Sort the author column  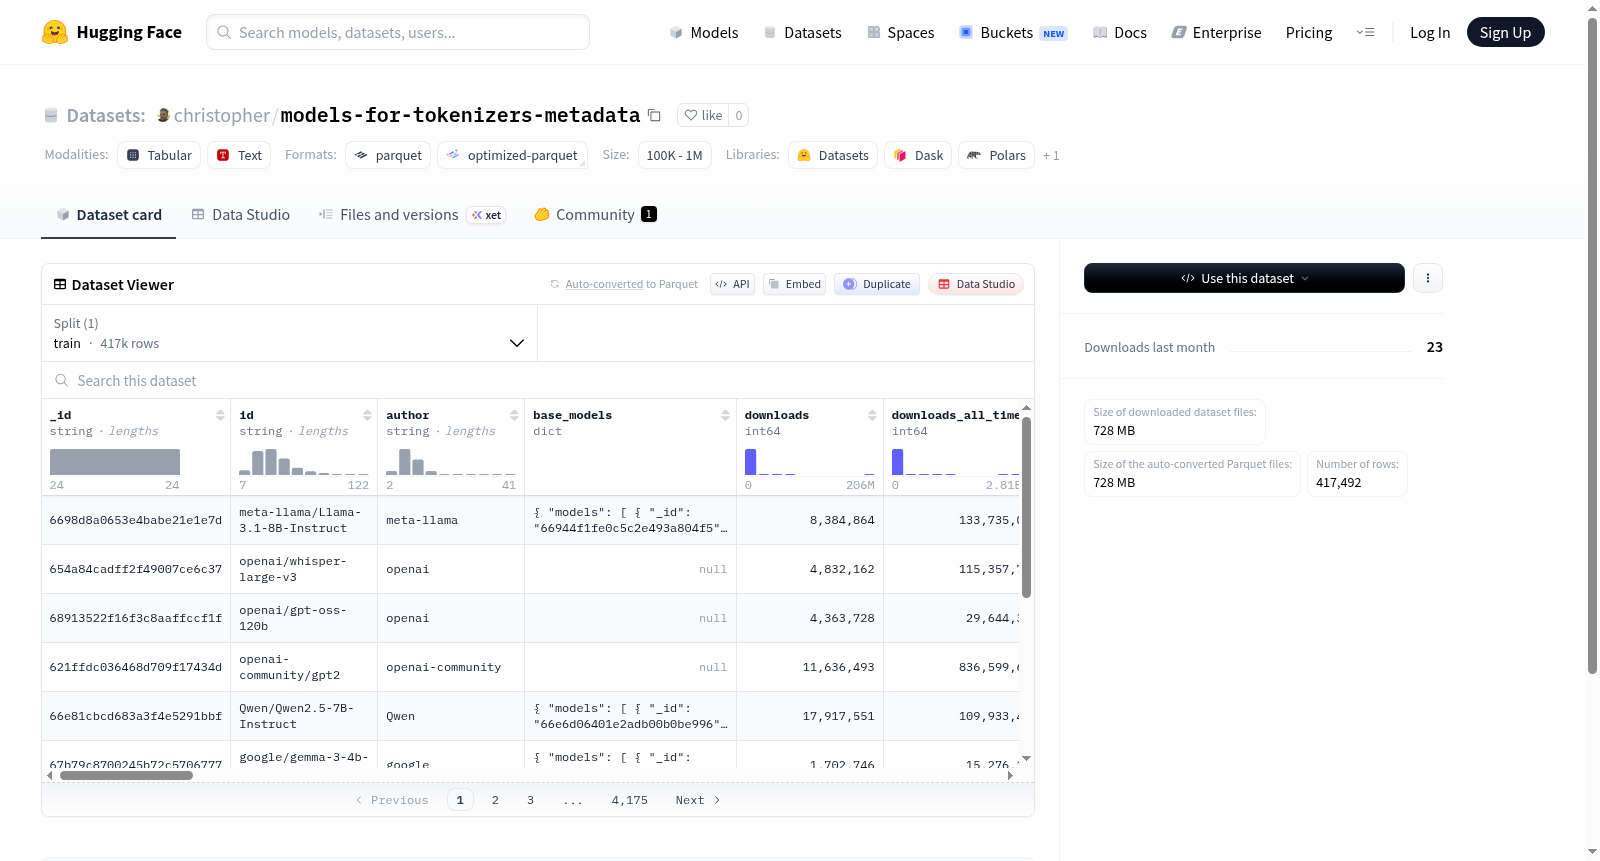pos(514,415)
